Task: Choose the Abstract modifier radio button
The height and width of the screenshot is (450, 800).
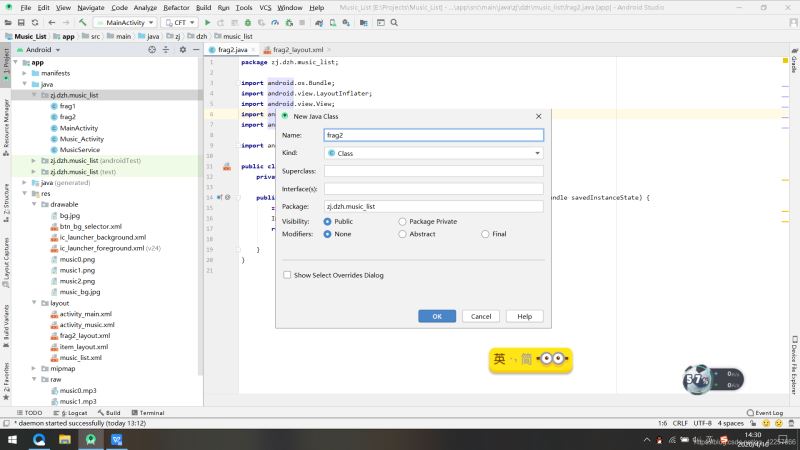Action: click(x=403, y=234)
